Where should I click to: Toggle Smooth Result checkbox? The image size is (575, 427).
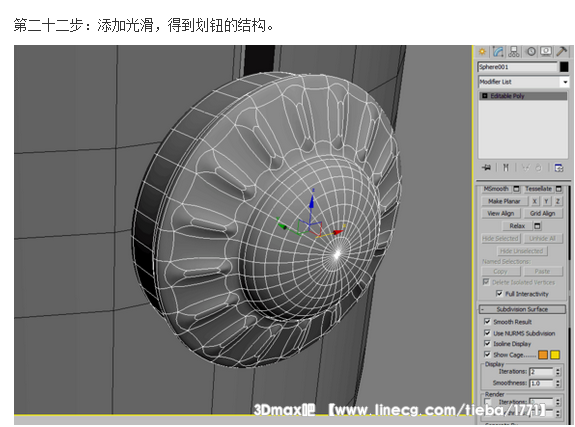(487, 322)
